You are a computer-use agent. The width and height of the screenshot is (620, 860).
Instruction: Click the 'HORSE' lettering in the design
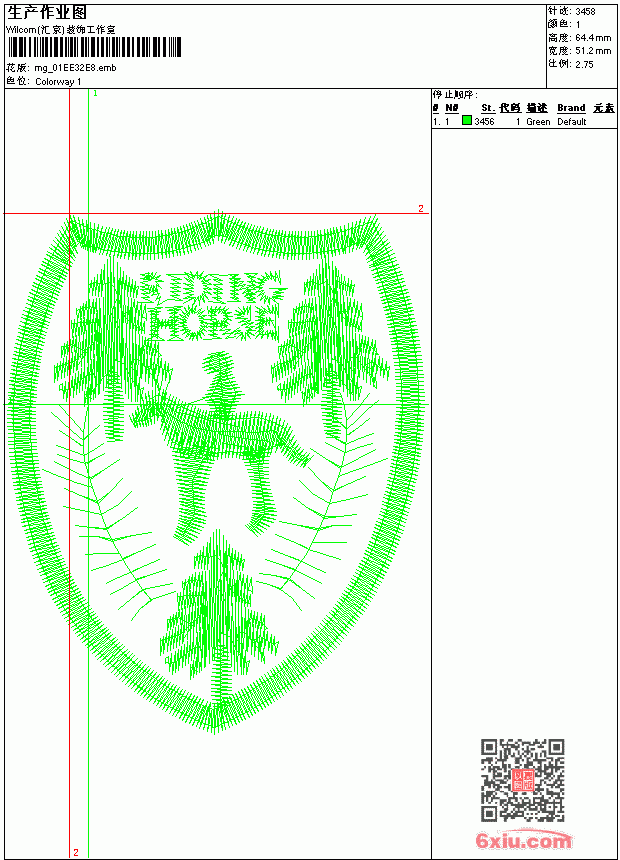tap(215, 324)
